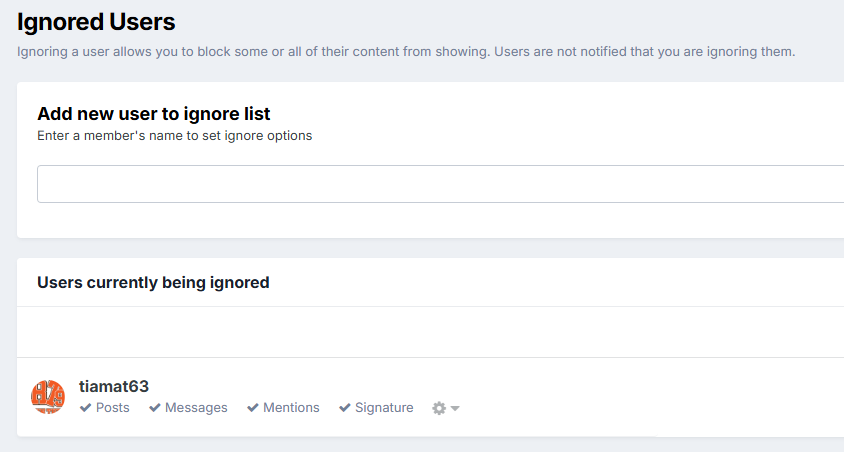The width and height of the screenshot is (844, 452).
Task: Click the Mentions ignore option for tiamat63
Action: coord(283,408)
